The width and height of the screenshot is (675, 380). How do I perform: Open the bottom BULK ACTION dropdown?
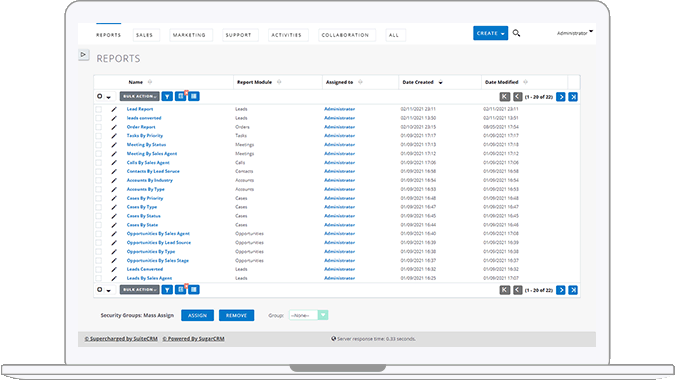[x=139, y=290]
